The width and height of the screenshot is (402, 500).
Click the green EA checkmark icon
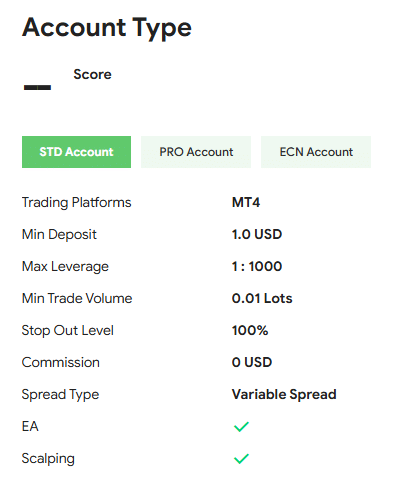tap(241, 426)
